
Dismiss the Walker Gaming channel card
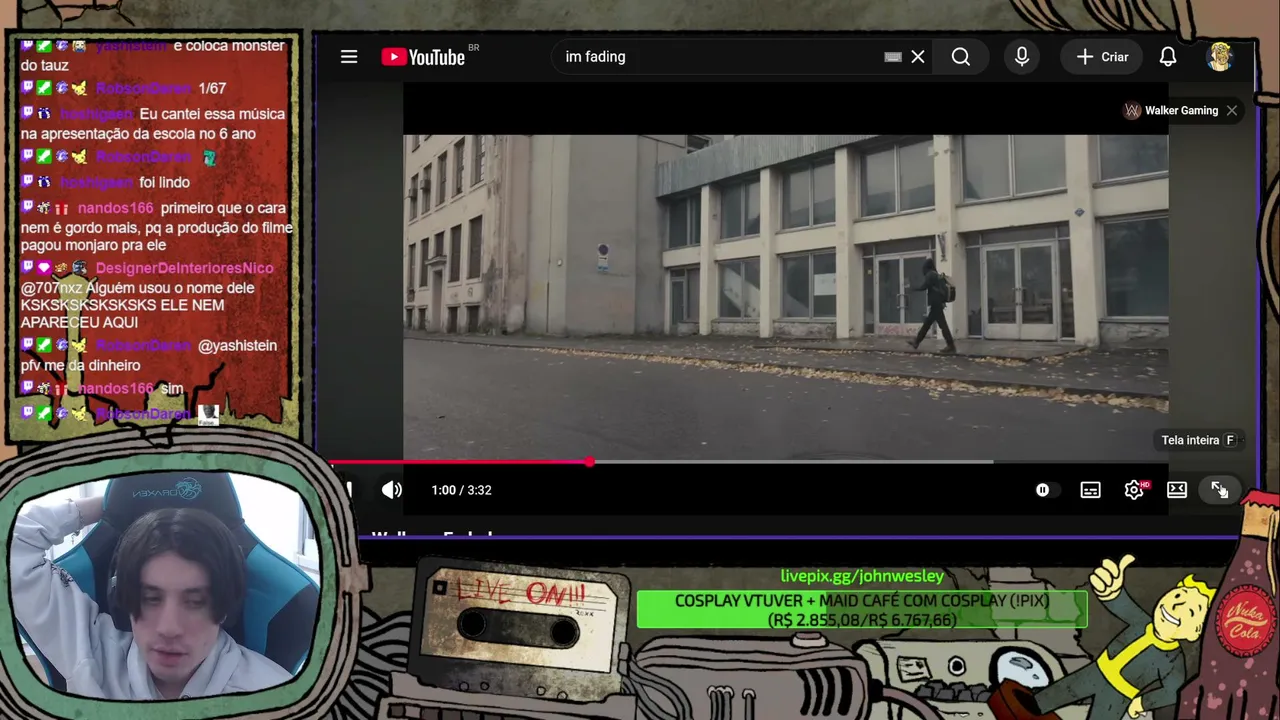1232,111
